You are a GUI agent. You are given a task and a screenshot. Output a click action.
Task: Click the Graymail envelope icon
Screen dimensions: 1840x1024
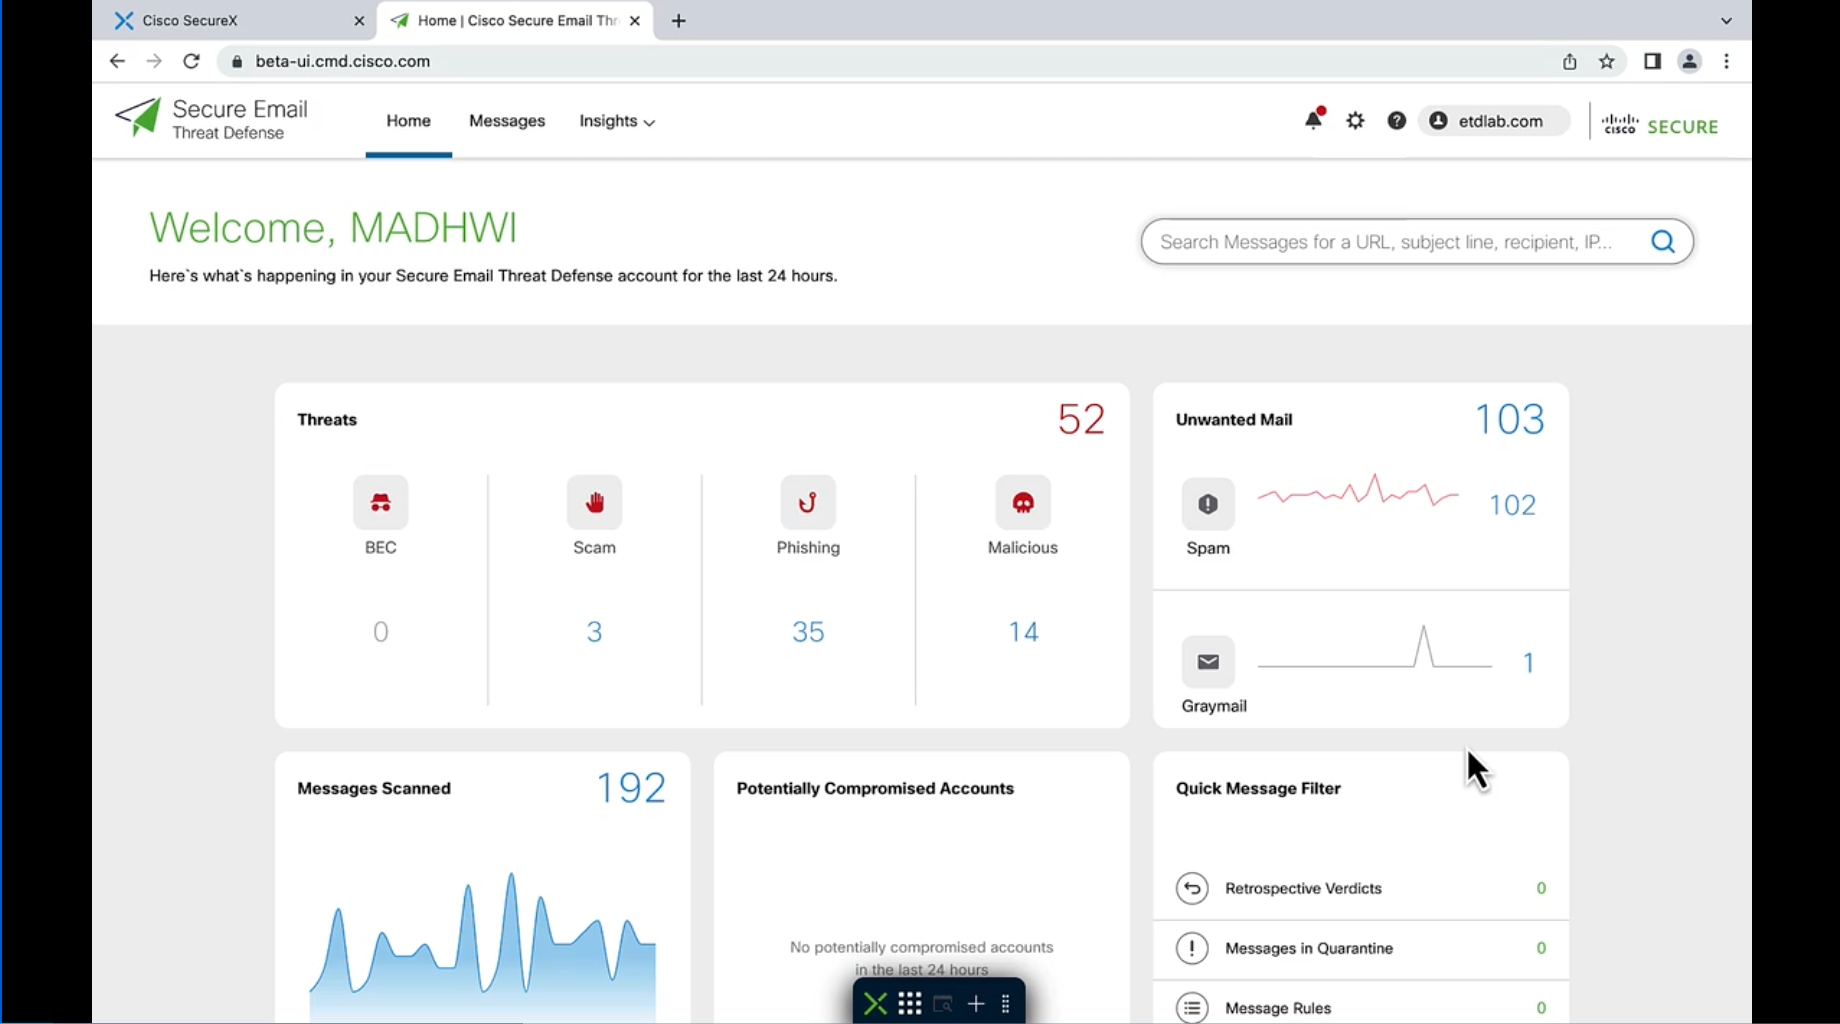(1208, 662)
